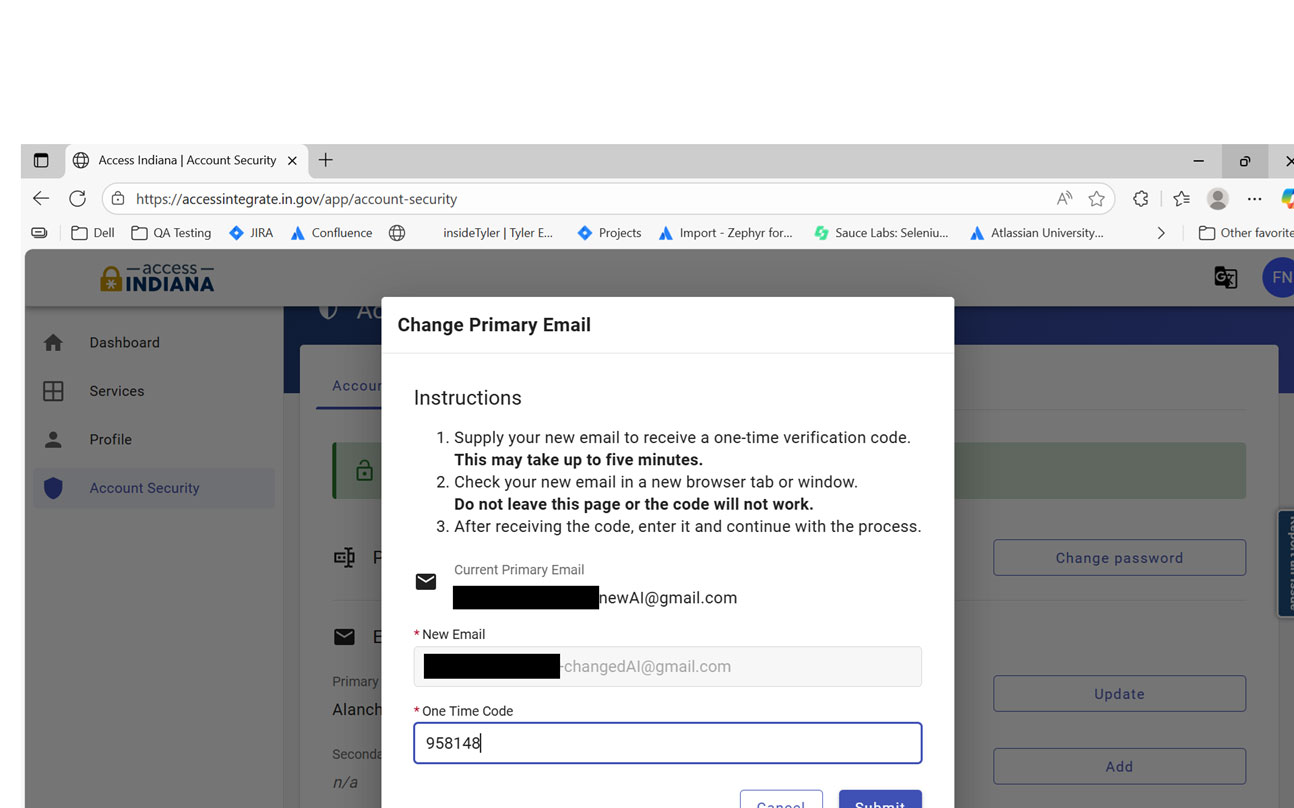Open Other favorites folder

click(1245, 233)
